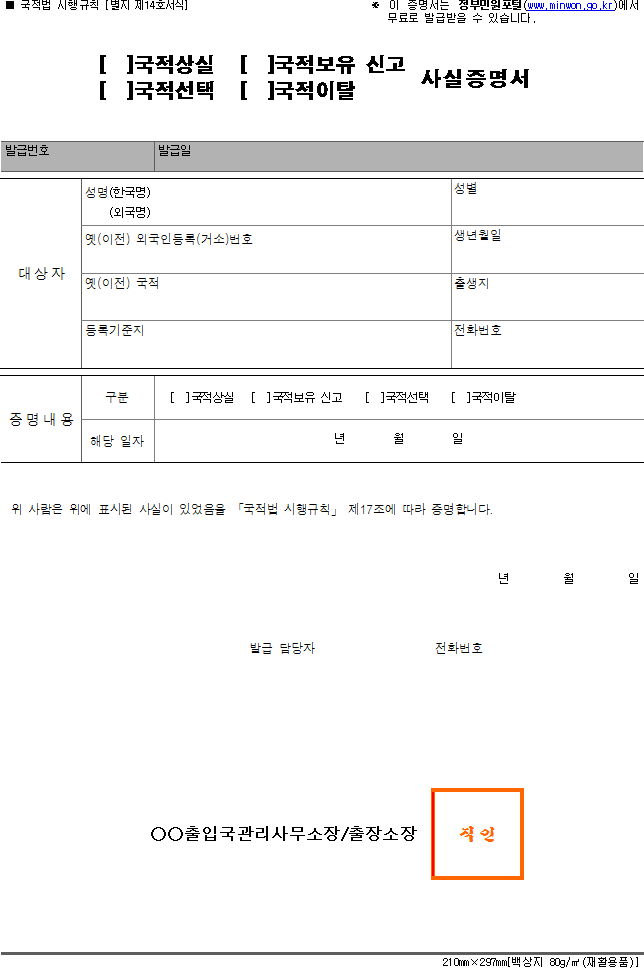Select the 등록기준지 field
This screenshot has height=968, width=644.
266,344
